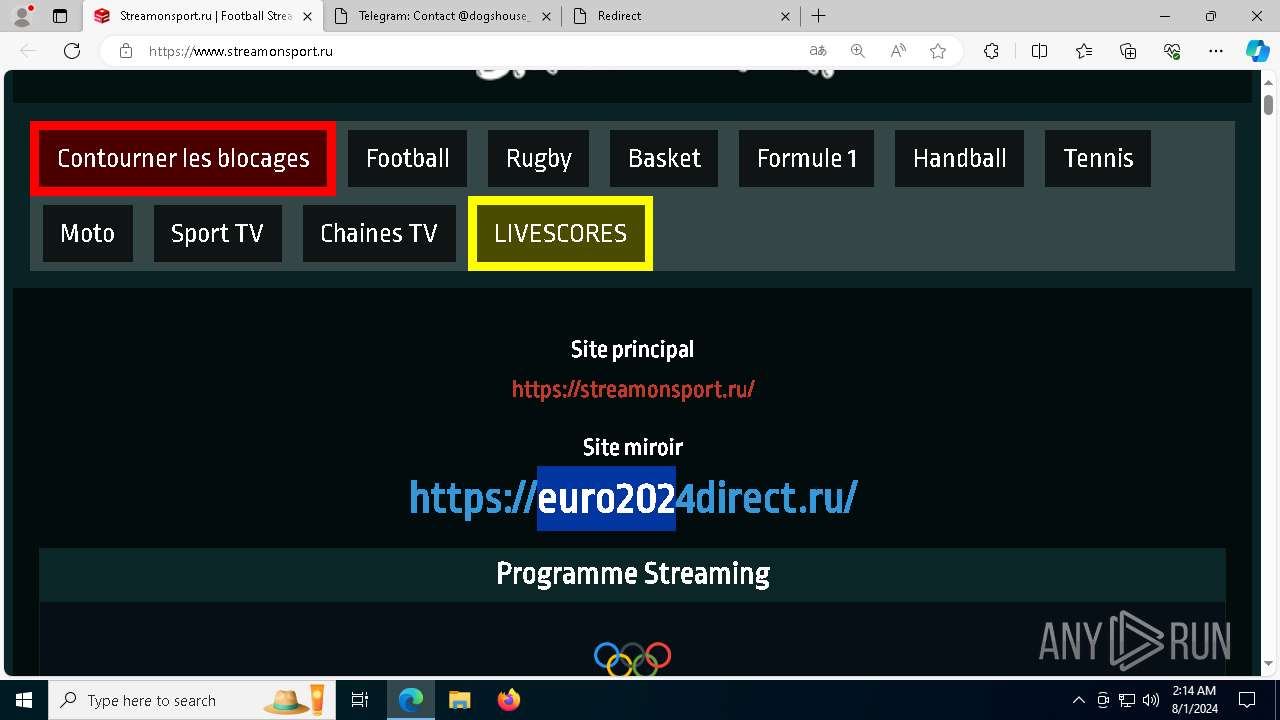
Task: Open the Handball category
Action: pyautogui.click(x=959, y=158)
